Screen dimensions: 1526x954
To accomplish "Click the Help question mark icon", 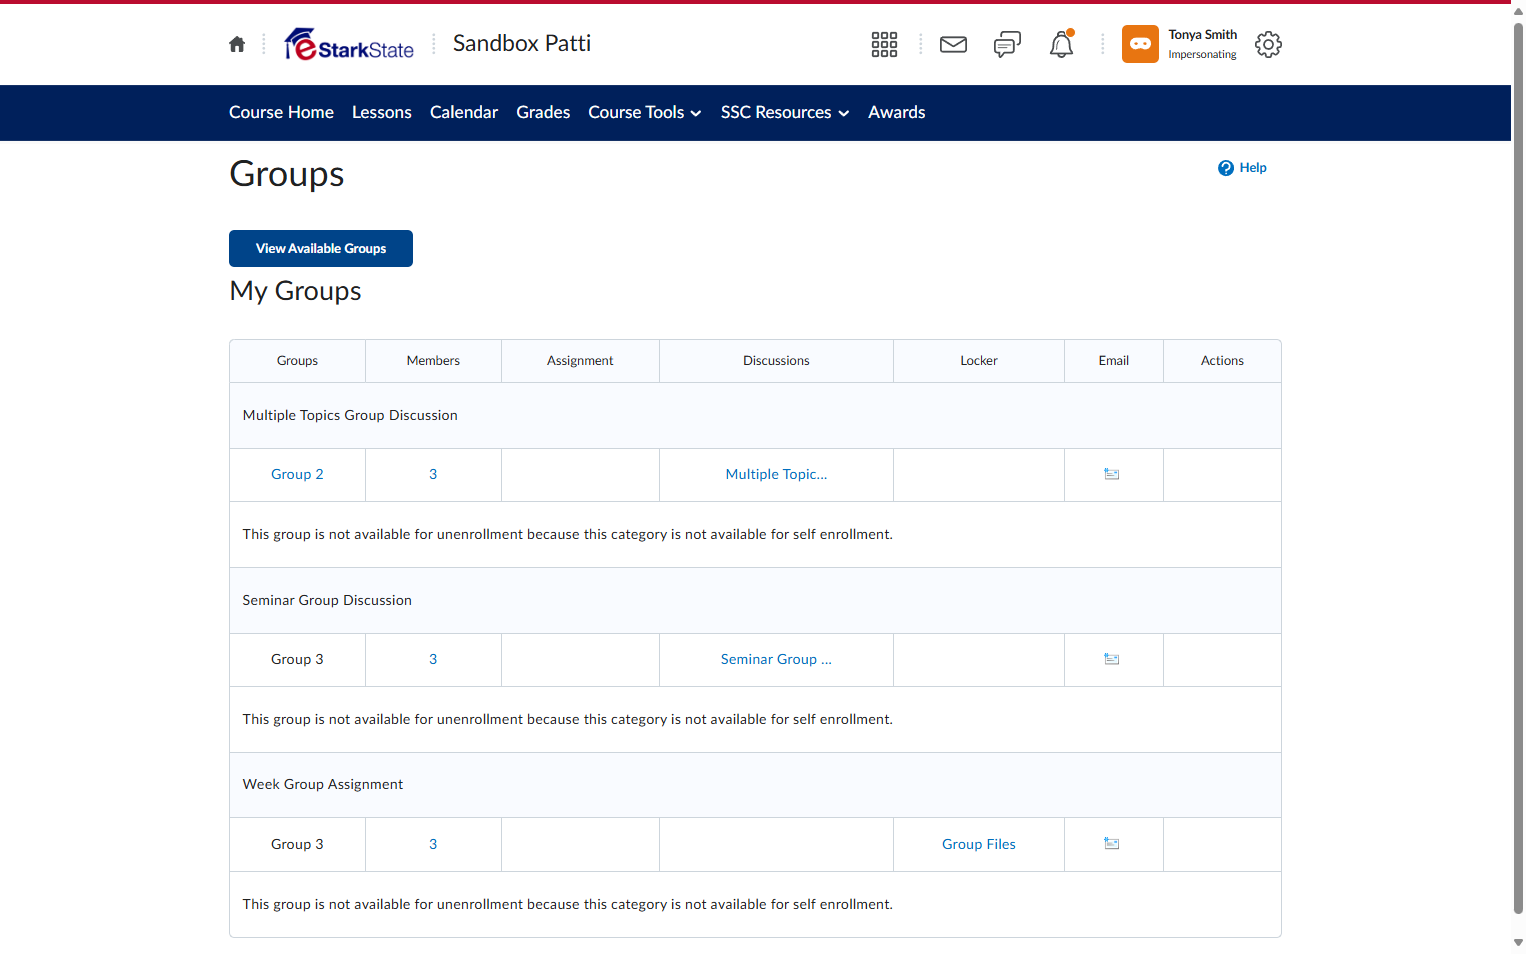I will click(1225, 168).
